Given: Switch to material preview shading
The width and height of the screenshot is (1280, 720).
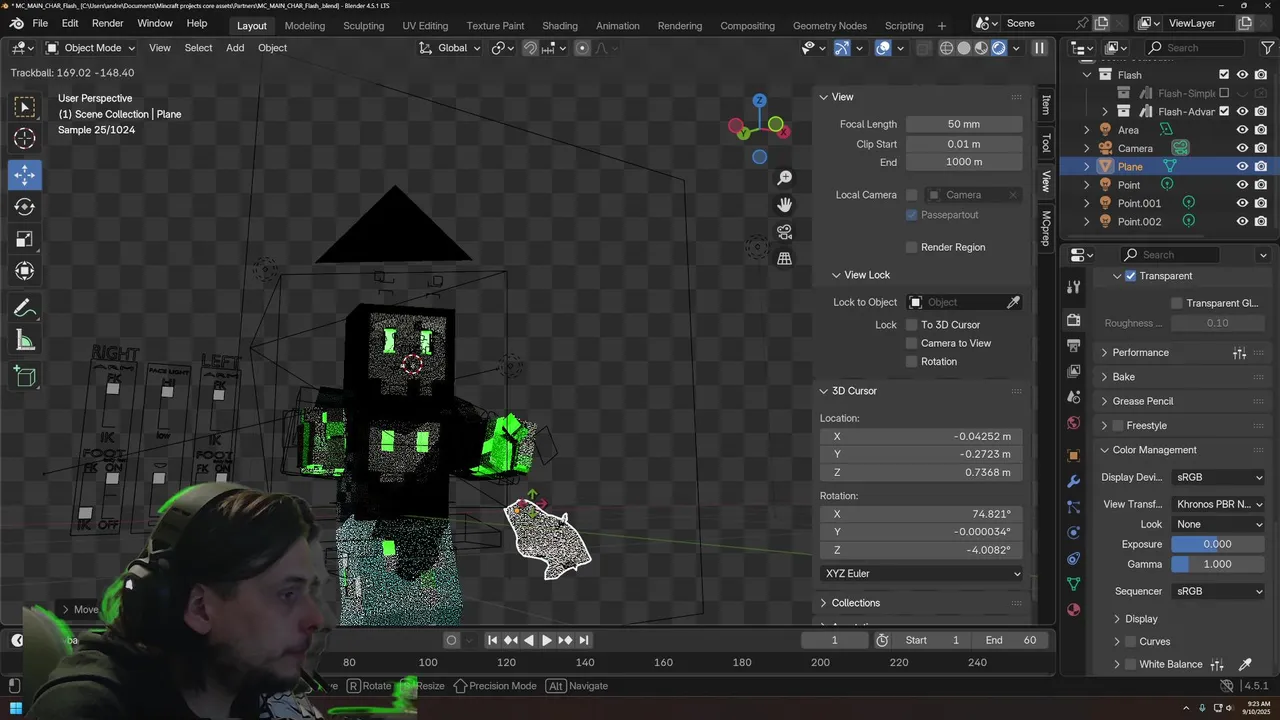Looking at the screenshot, I should (981, 48).
